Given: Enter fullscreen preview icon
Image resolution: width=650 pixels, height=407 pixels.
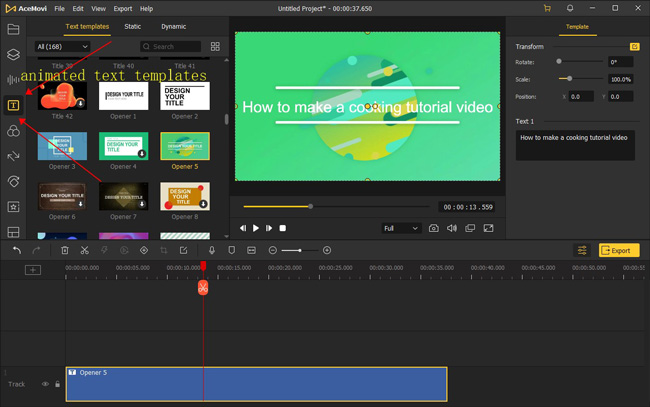Looking at the screenshot, I should 488,228.
